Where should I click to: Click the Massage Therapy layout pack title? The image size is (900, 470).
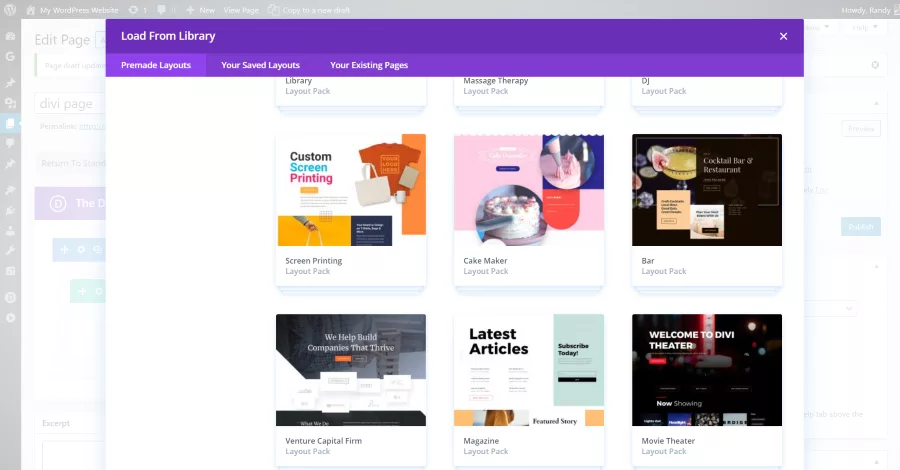pyautogui.click(x=495, y=81)
